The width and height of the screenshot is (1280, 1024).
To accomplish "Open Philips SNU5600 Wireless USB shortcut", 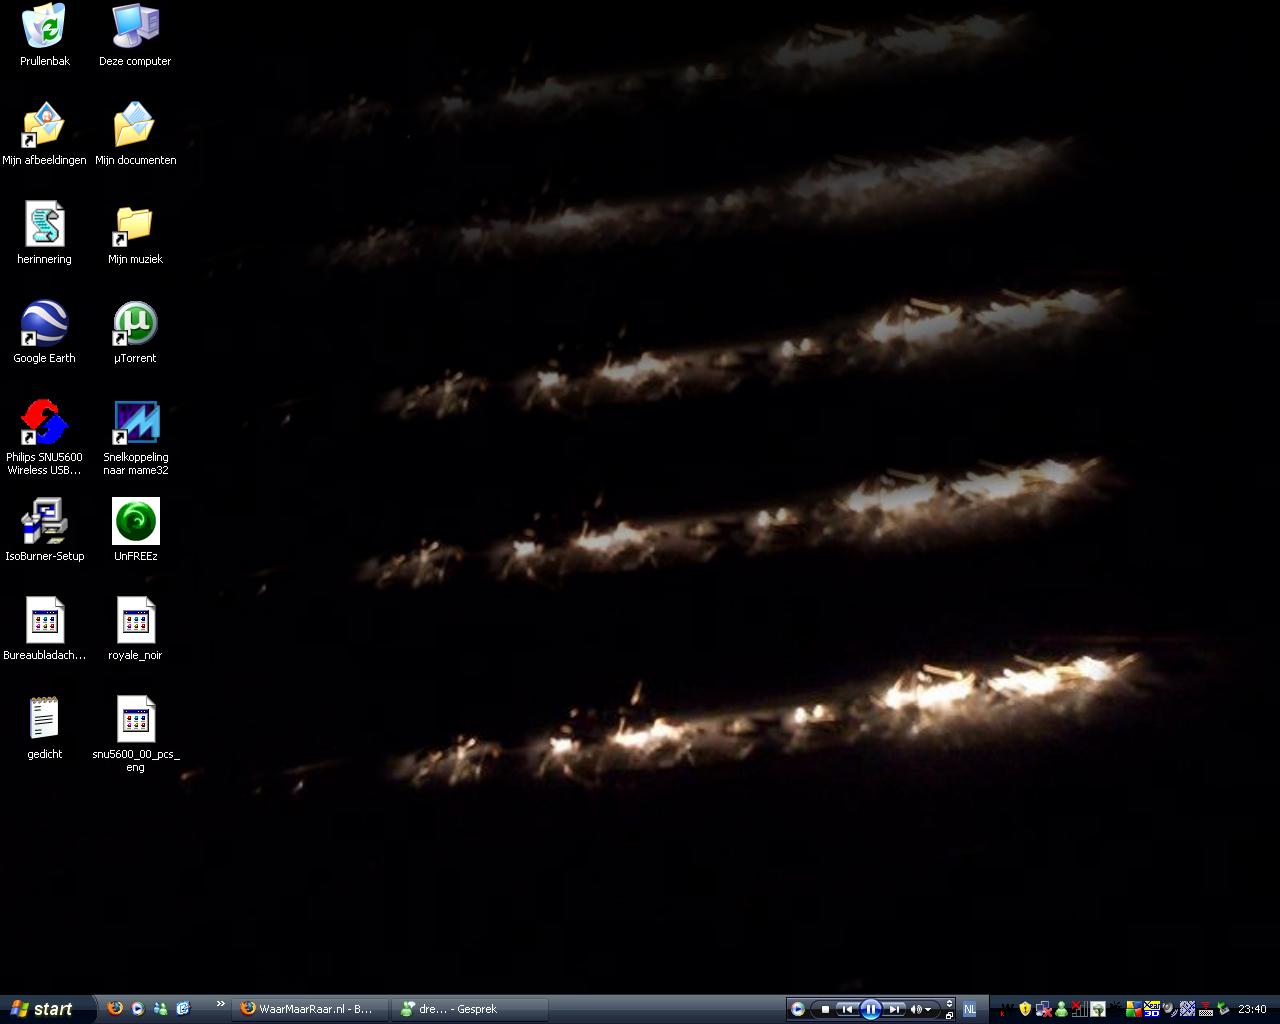I will pos(44,437).
